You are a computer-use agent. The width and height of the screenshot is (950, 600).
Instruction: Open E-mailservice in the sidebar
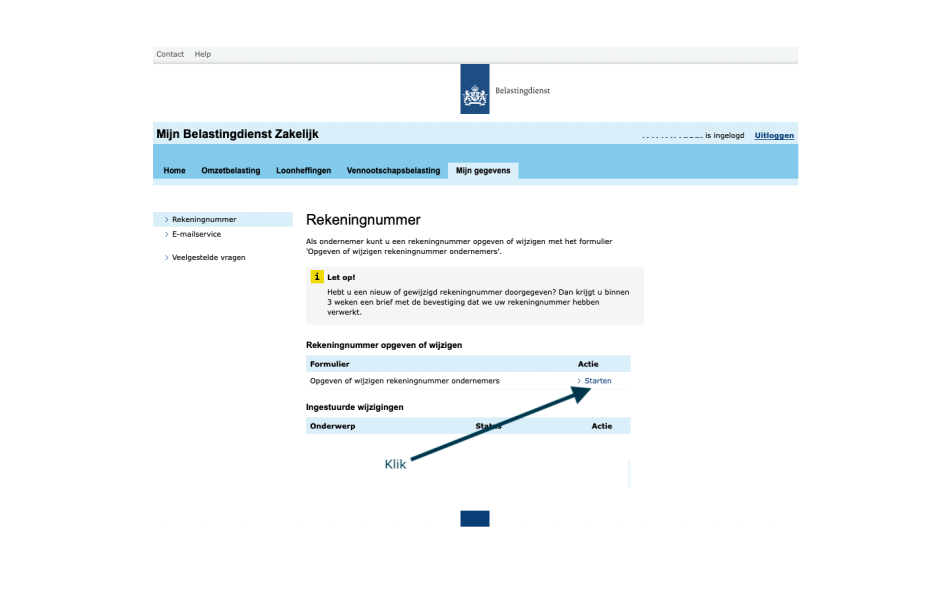196,234
